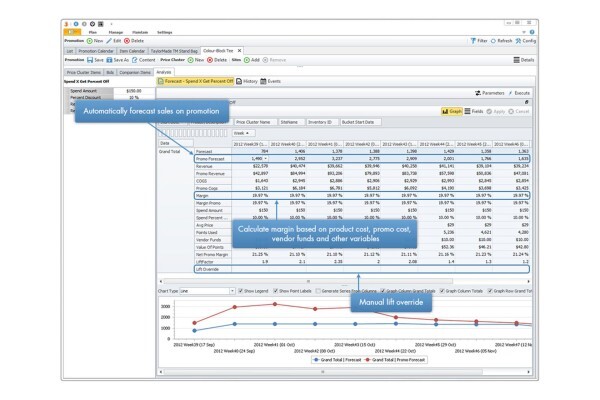
Task: Switch to the List tab
Action: click(x=70, y=51)
